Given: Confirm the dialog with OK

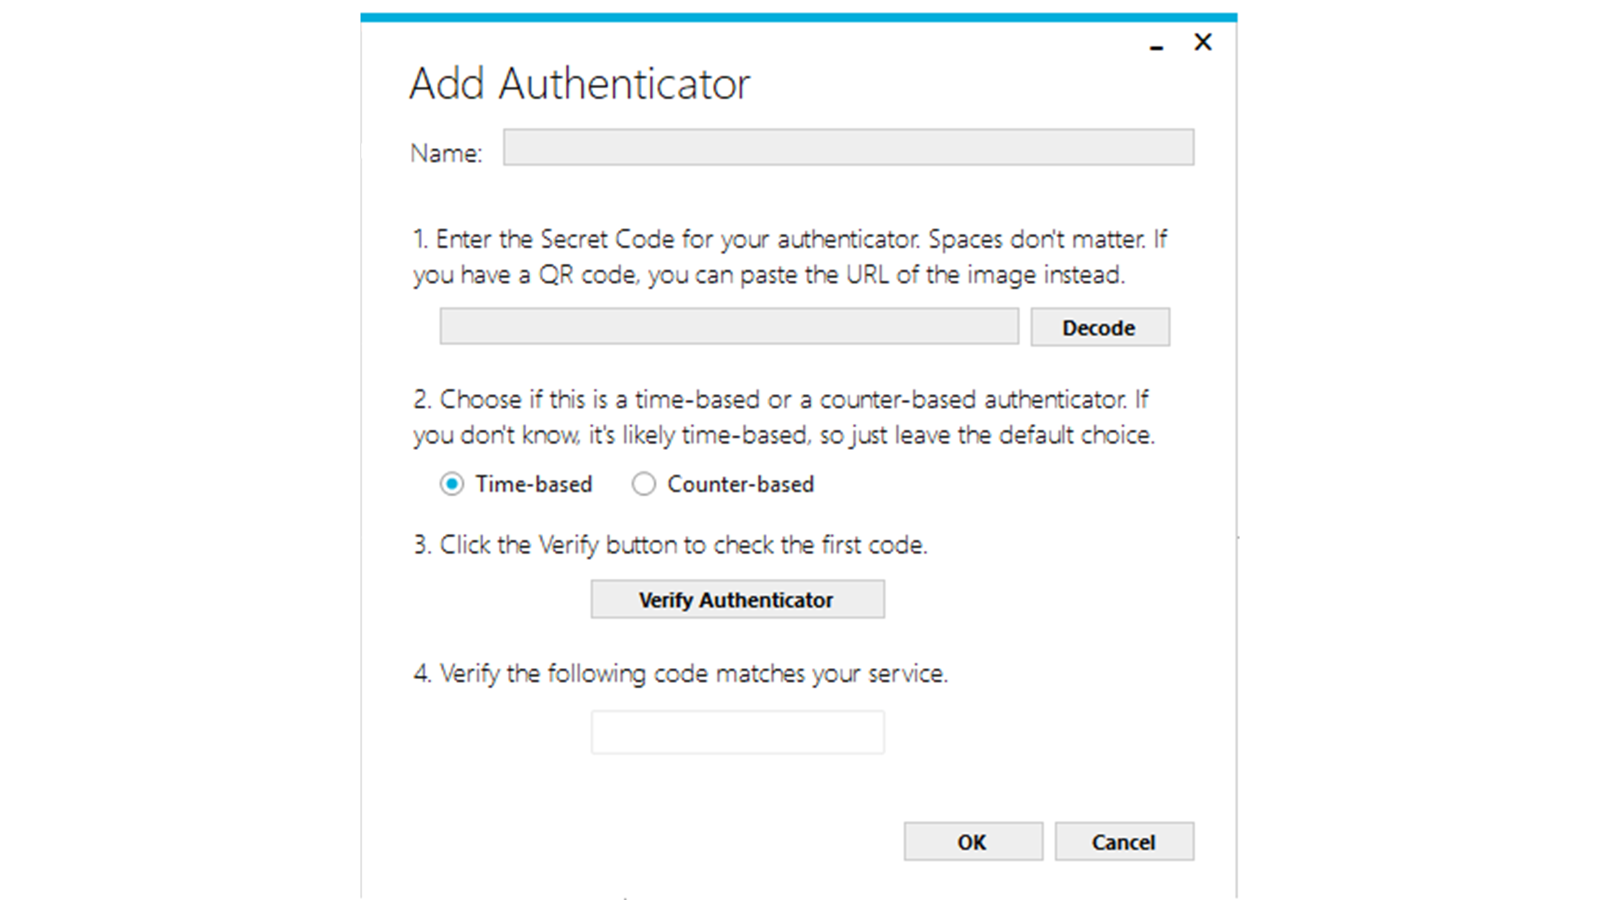Looking at the screenshot, I should click(973, 842).
